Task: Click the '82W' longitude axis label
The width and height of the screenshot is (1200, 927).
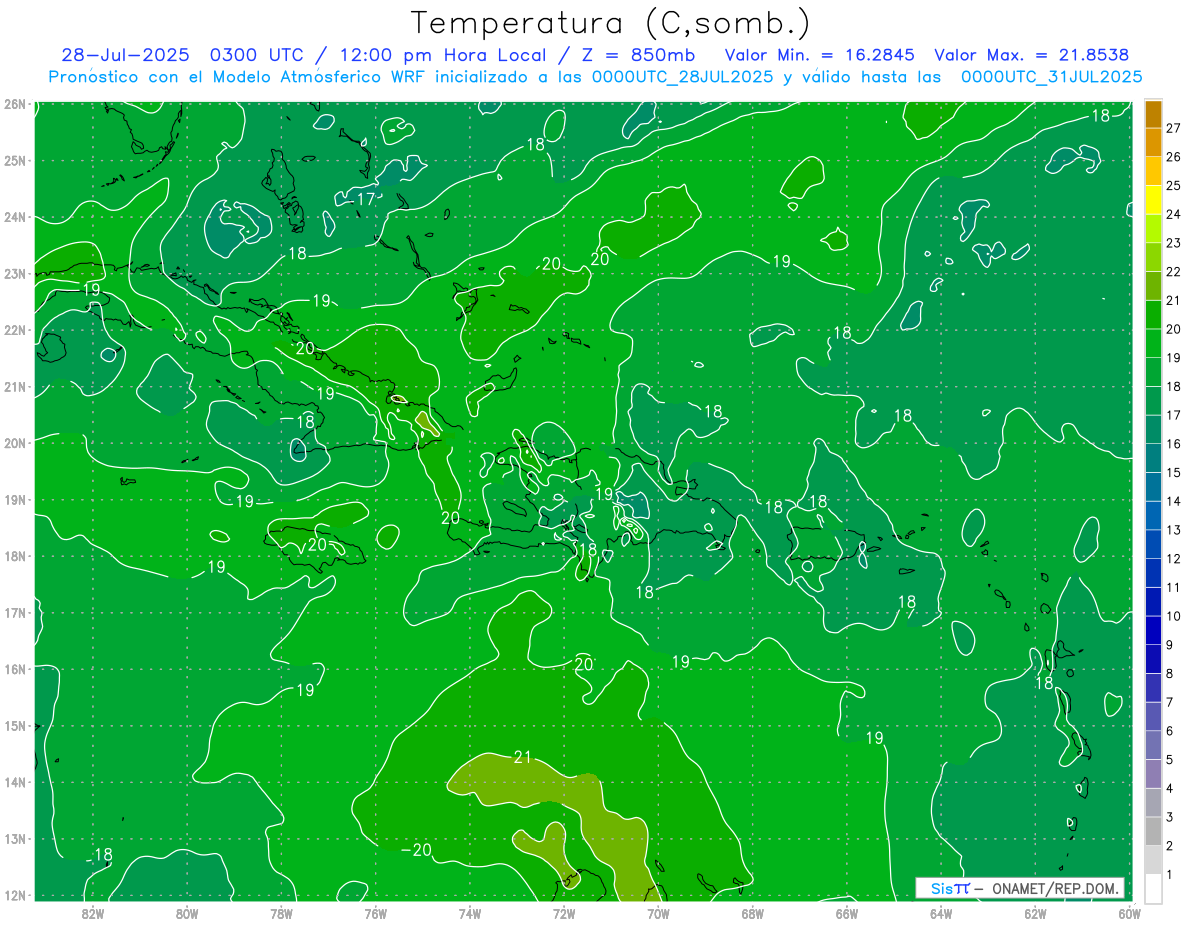Action: click(93, 912)
